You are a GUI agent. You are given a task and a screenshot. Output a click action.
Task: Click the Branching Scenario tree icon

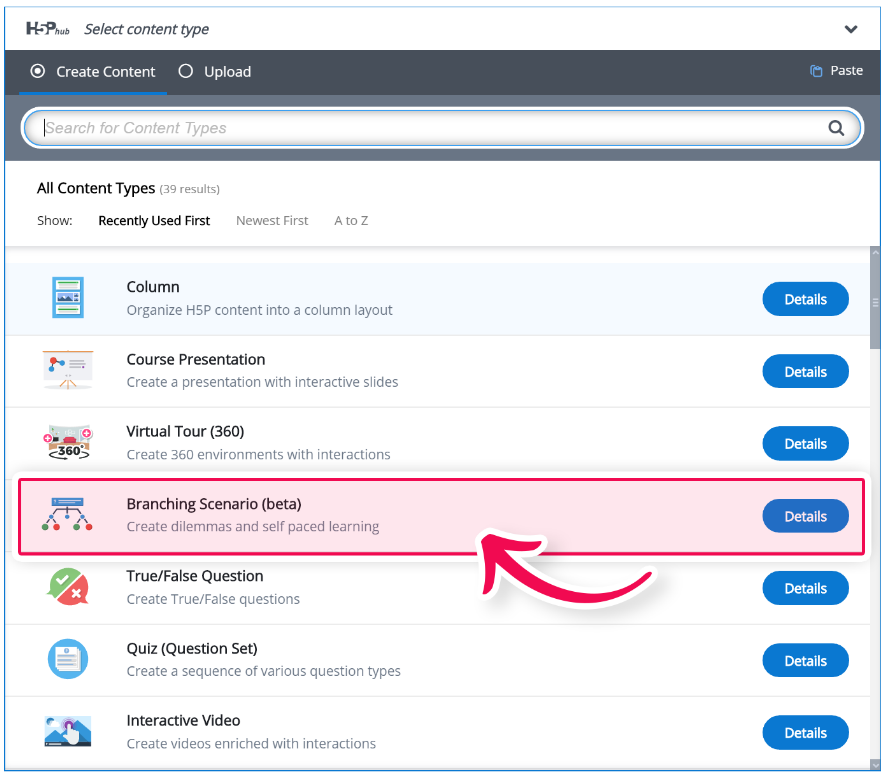67,514
